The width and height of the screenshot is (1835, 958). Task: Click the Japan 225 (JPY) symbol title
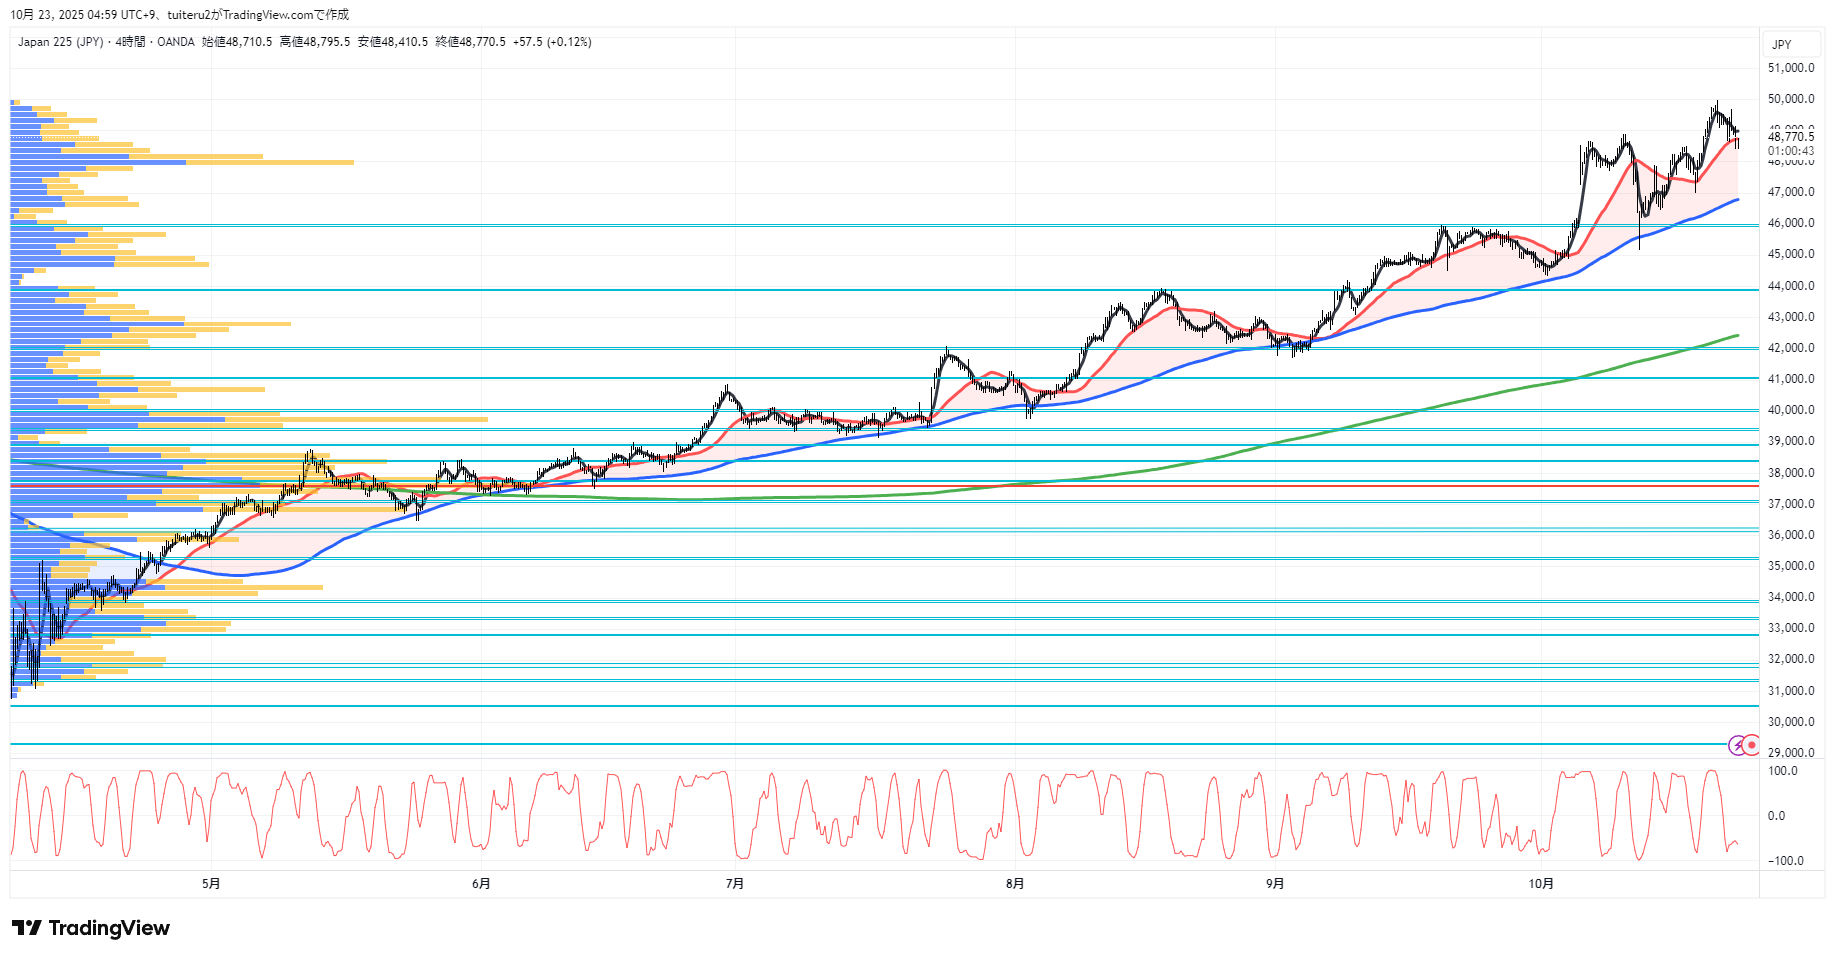coord(60,42)
